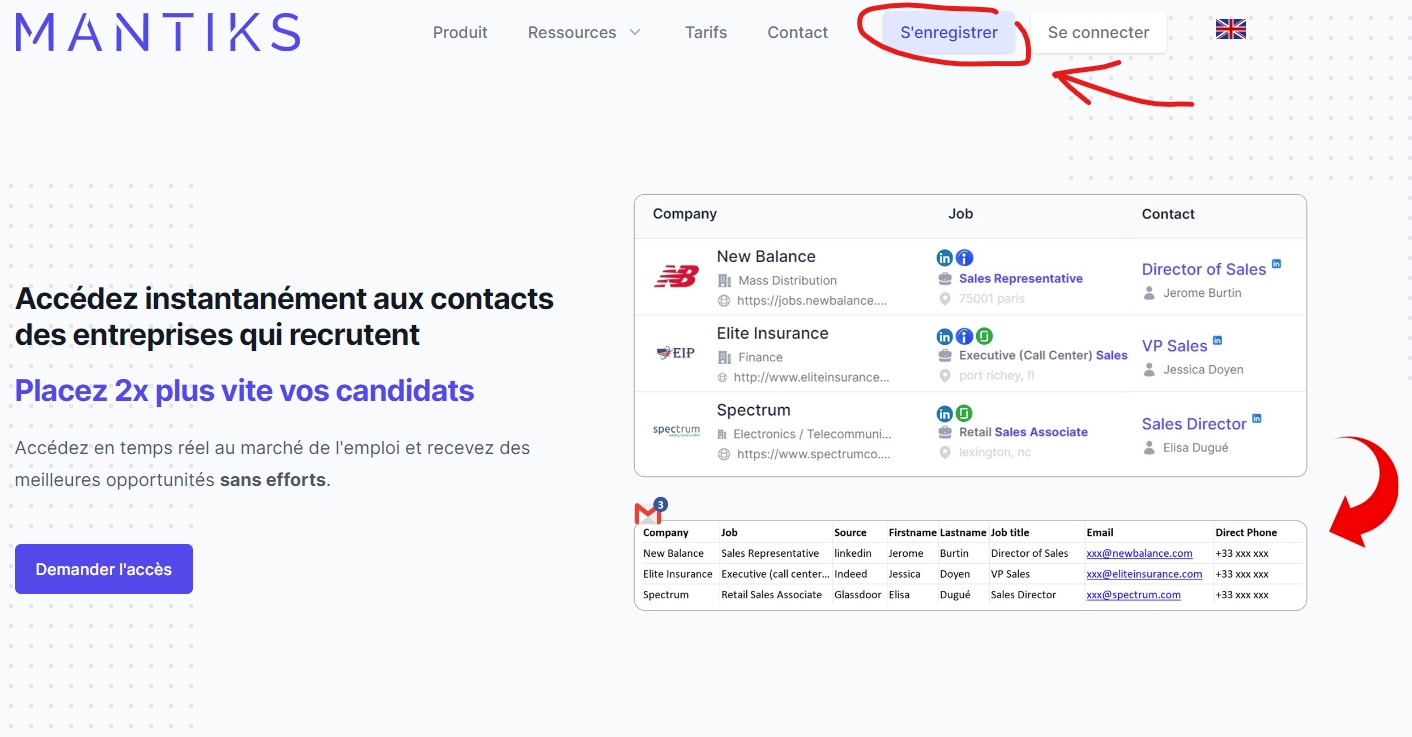Click the New Balance company name
The height and width of the screenshot is (737, 1412).
coord(766,257)
